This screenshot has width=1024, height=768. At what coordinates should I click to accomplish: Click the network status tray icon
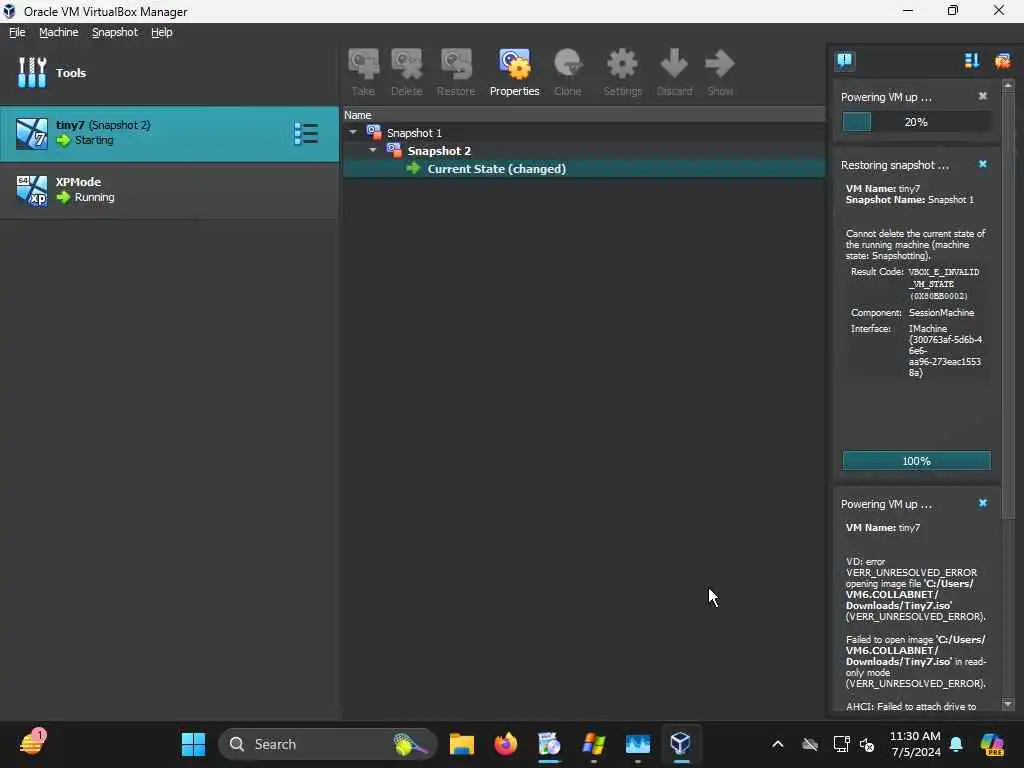click(x=841, y=744)
